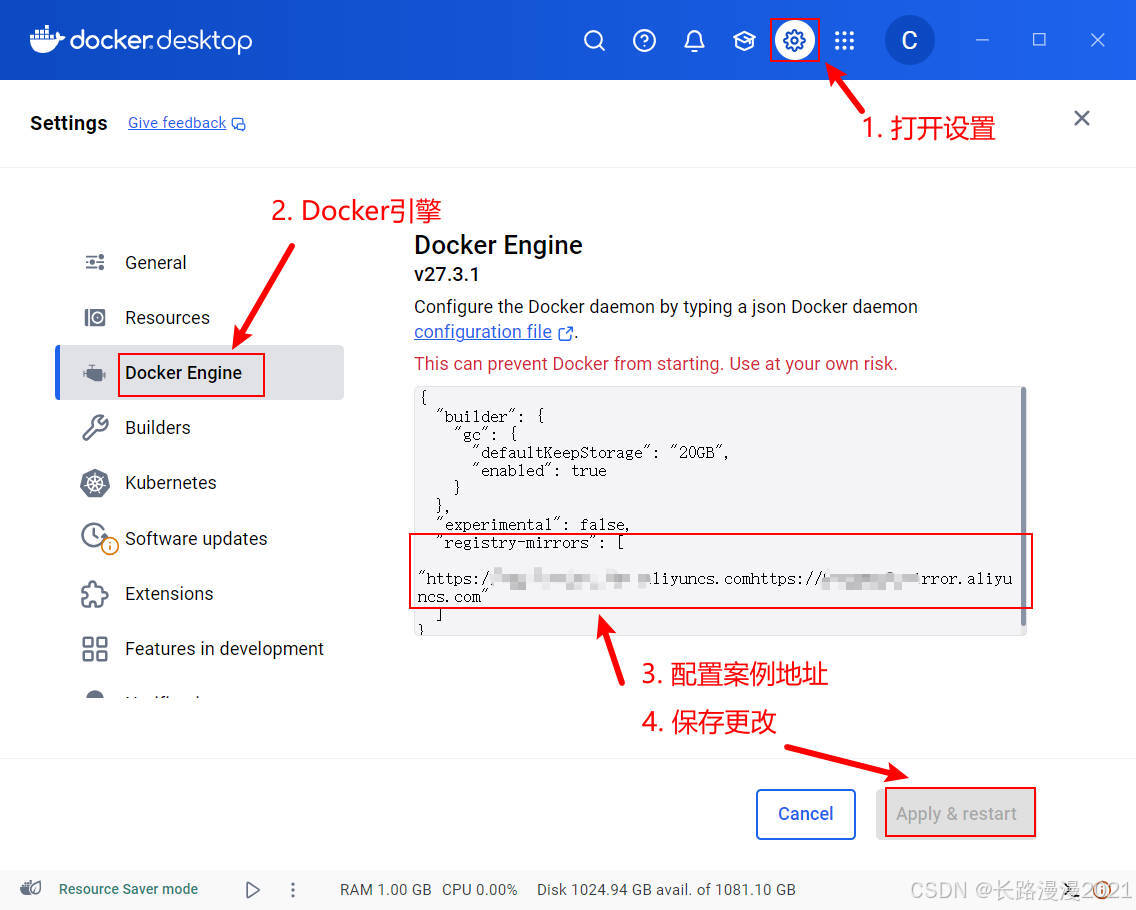Open the apps grid icon
The height and width of the screenshot is (910, 1136).
[x=844, y=41]
